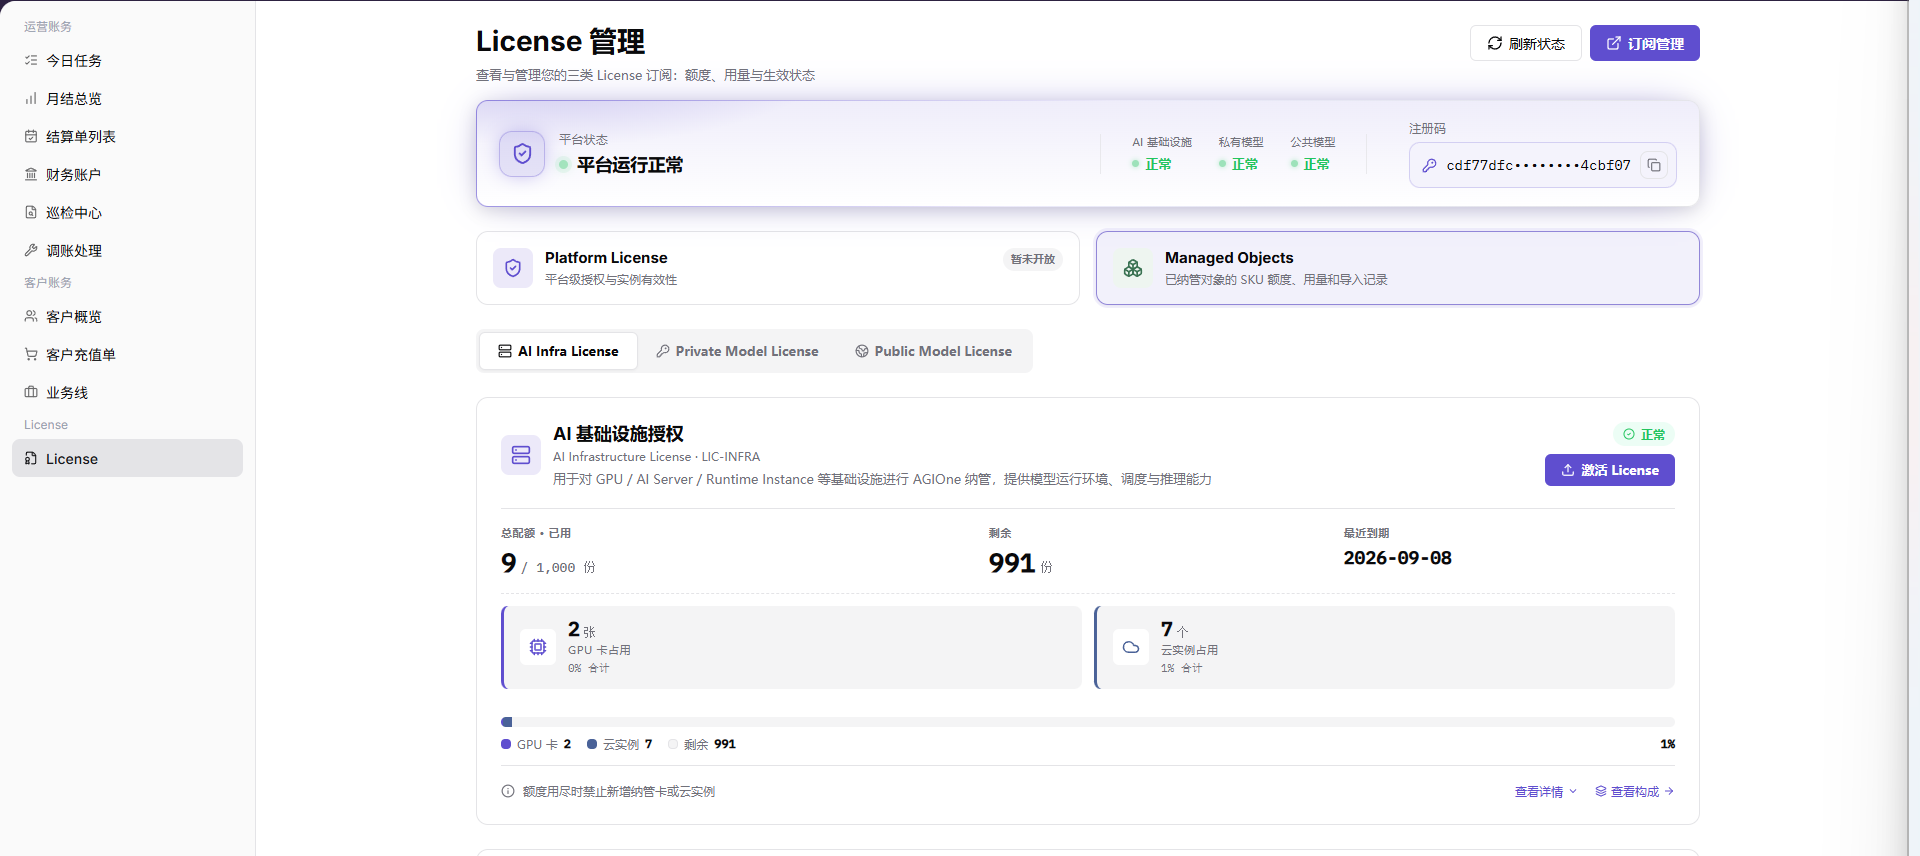Expand 查看详情 dropdown
This screenshot has width=1920, height=856.
coord(1545,791)
